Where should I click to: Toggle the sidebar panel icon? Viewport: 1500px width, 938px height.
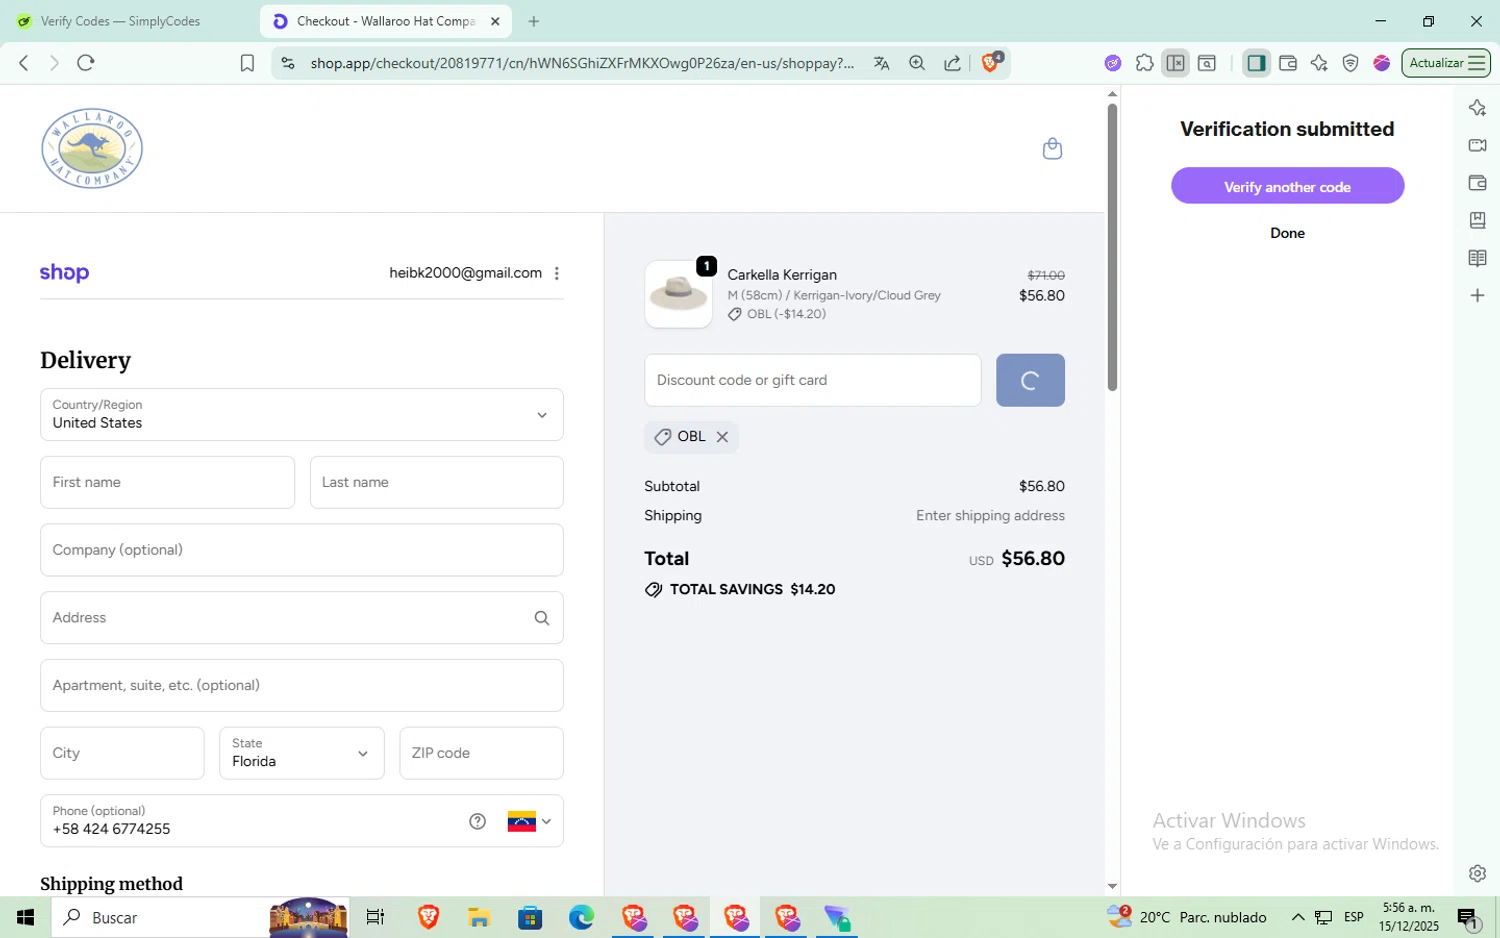1256,63
